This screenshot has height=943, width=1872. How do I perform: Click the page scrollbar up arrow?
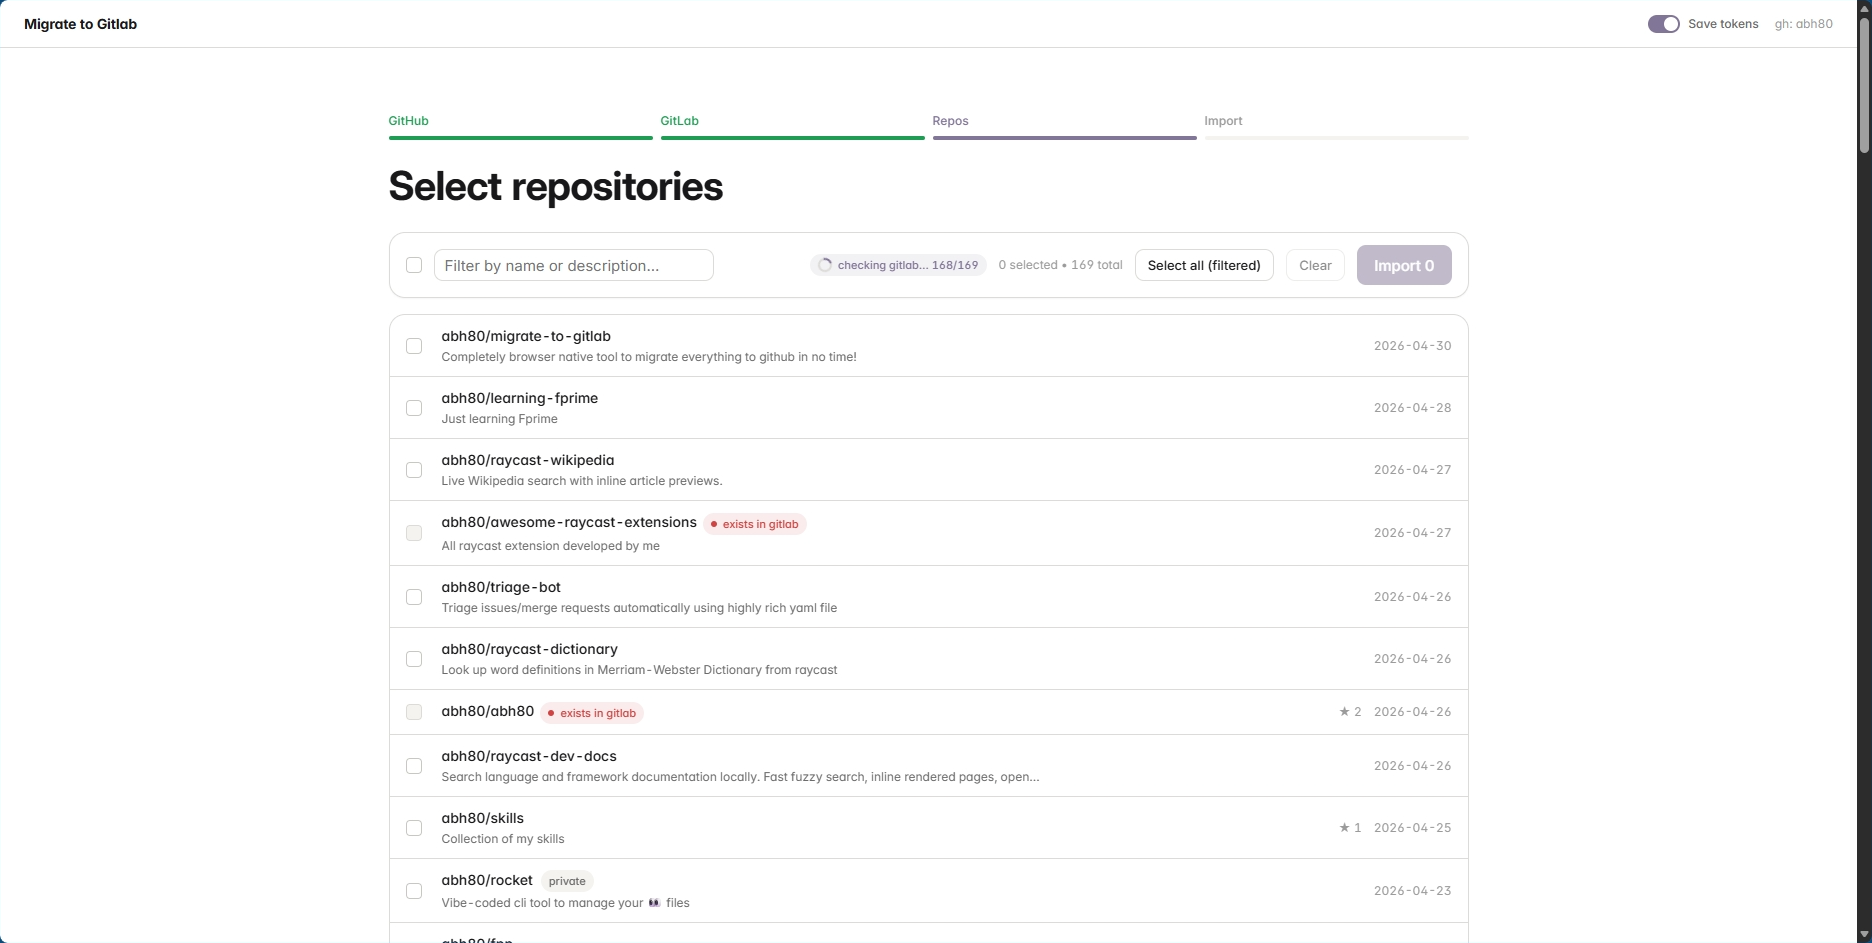(1864, 8)
